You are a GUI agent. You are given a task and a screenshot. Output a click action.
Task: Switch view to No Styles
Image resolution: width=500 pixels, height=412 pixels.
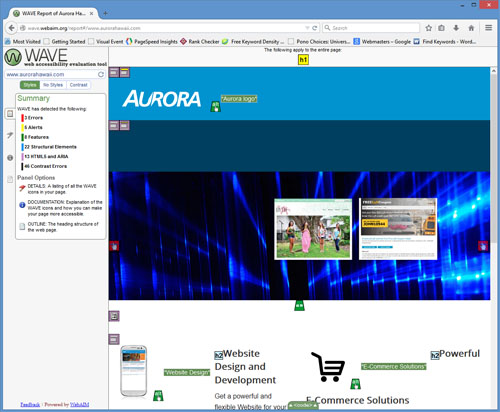[53, 85]
